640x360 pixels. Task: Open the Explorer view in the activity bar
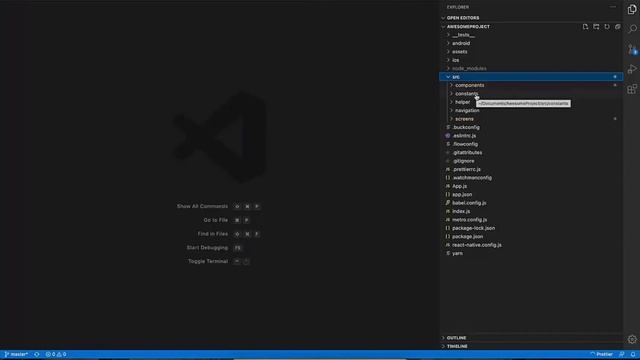632,9
